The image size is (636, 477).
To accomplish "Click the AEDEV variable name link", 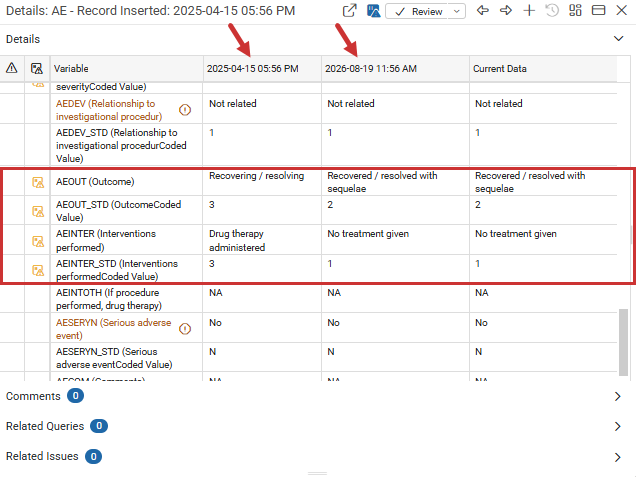I will tap(109, 110).
